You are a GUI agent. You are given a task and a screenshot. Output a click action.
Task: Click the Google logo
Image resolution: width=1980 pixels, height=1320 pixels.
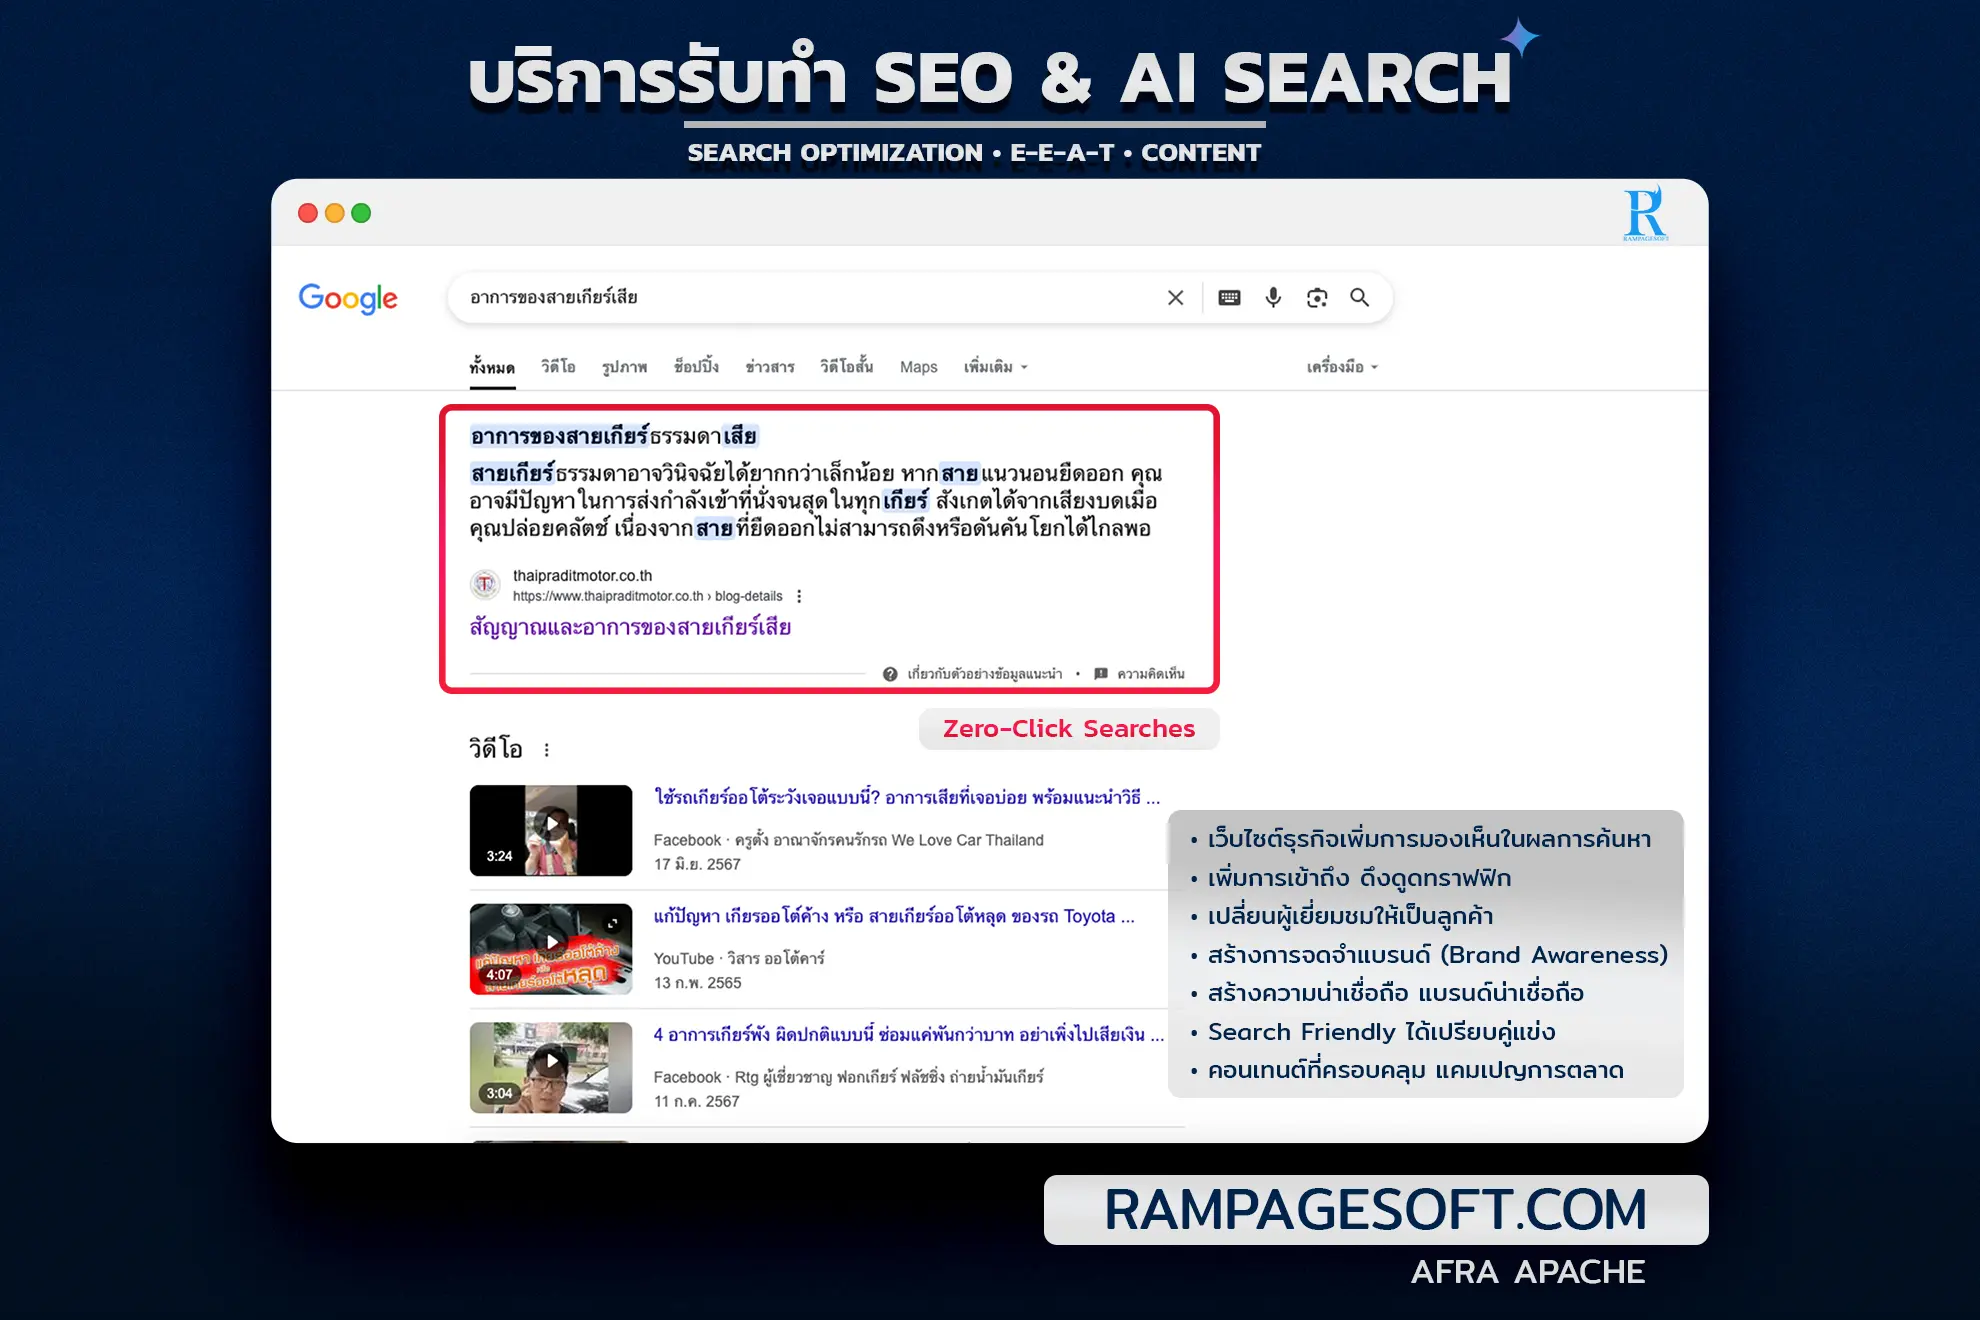pyautogui.click(x=348, y=298)
